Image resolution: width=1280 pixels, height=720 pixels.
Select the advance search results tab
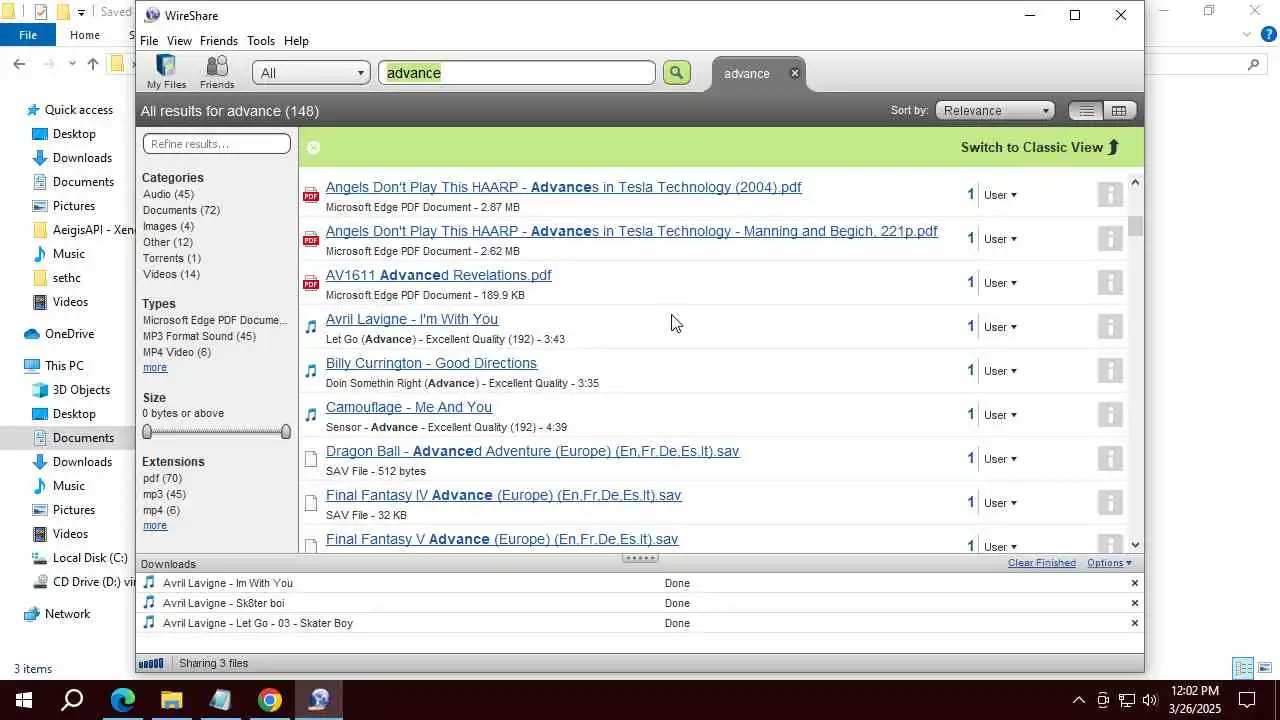pyautogui.click(x=747, y=73)
